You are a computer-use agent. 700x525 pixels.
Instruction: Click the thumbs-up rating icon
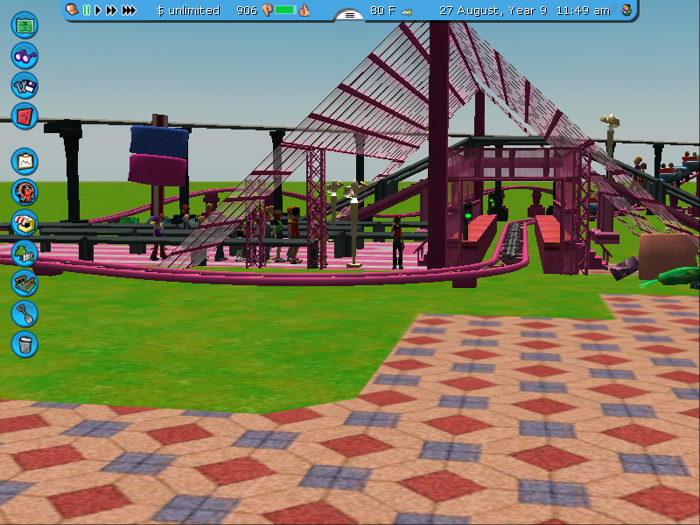tap(304, 10)
